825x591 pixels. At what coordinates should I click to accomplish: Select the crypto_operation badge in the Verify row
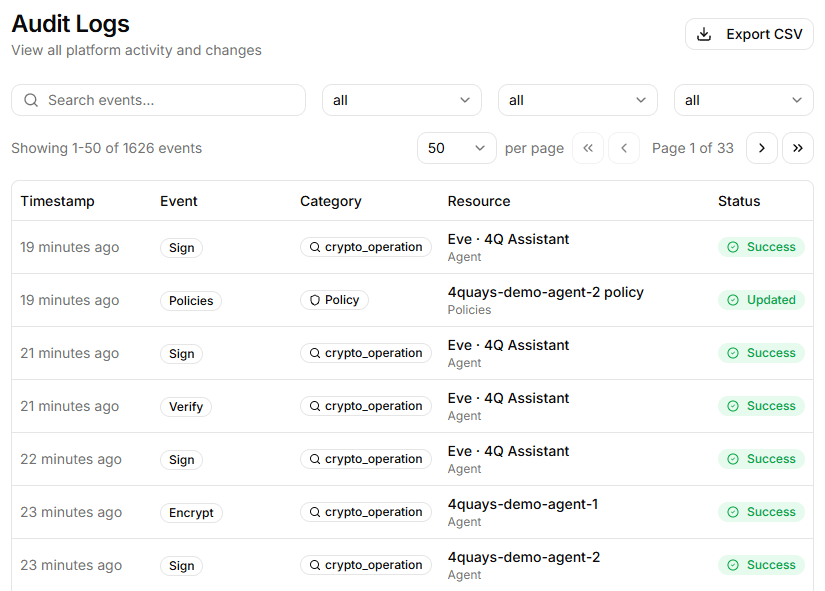(x=366, y=406)
